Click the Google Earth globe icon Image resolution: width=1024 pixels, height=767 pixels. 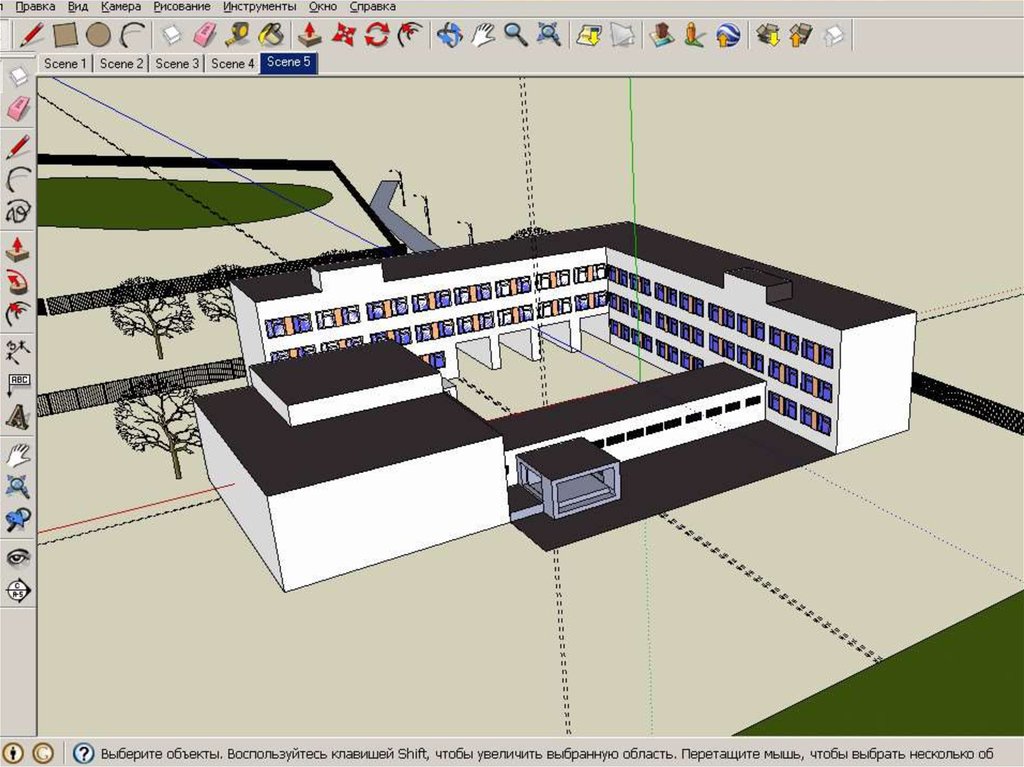coord(726,35)
